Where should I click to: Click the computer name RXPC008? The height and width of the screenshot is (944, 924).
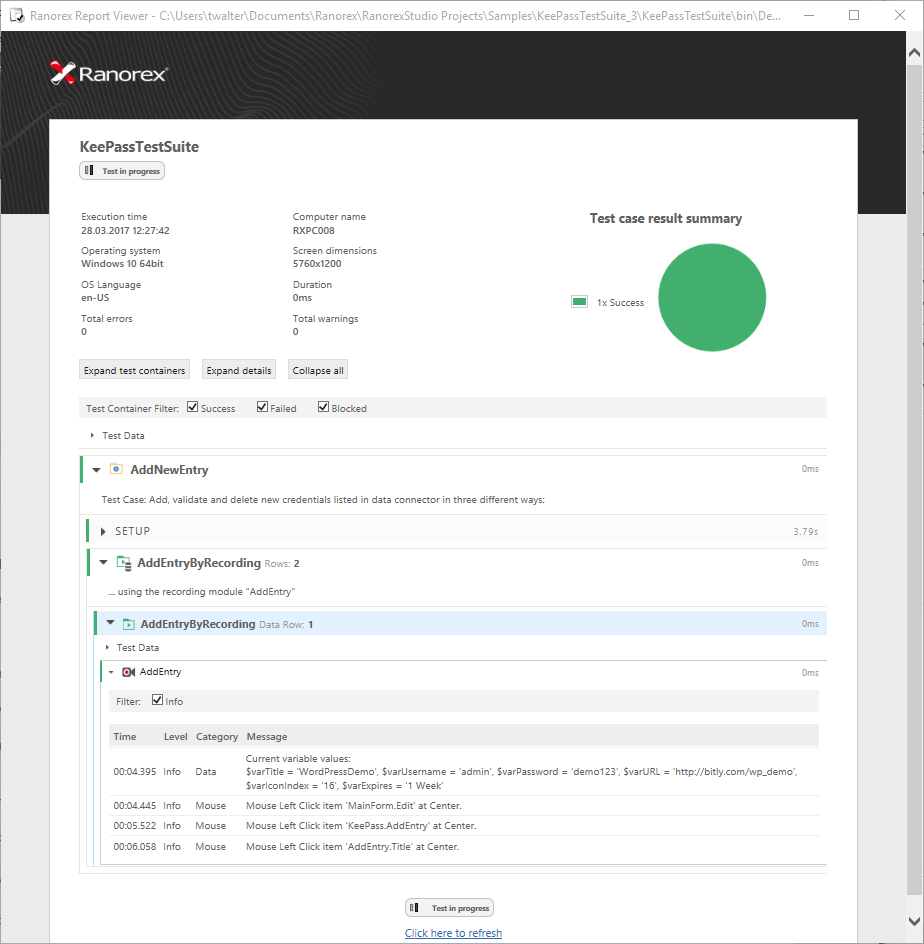pyautogui.click(x=314, y=231)
